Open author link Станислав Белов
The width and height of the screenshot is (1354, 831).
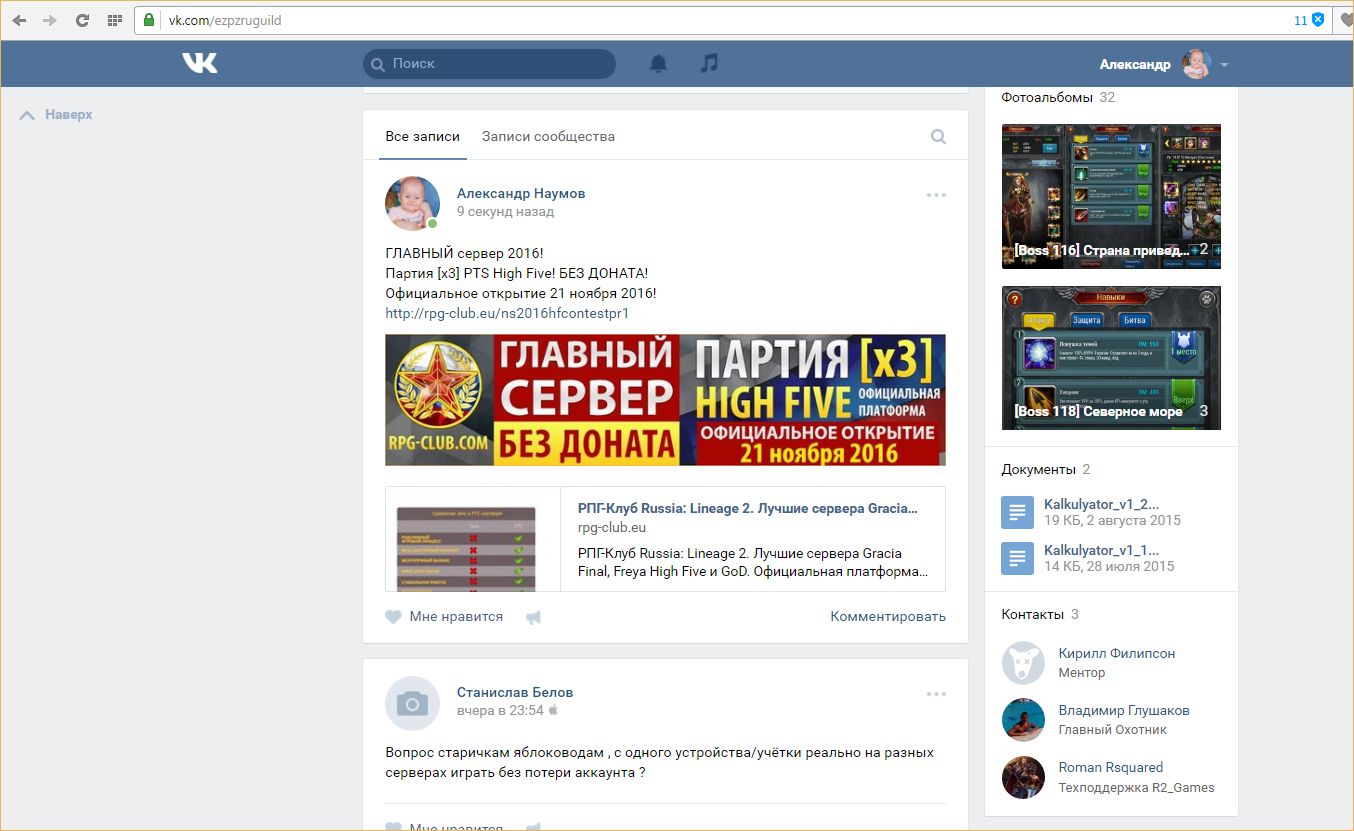pos(515,692)
